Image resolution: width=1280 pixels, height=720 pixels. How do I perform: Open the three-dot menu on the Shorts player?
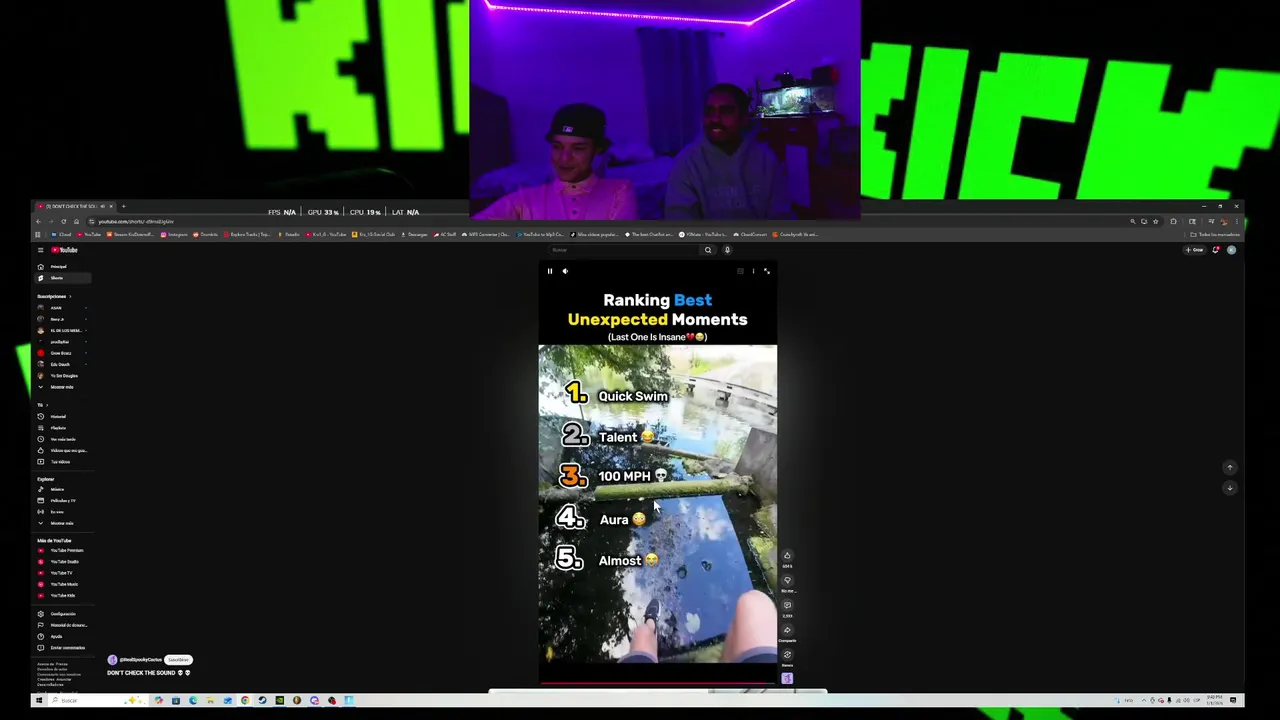click(x=753, y=271)
